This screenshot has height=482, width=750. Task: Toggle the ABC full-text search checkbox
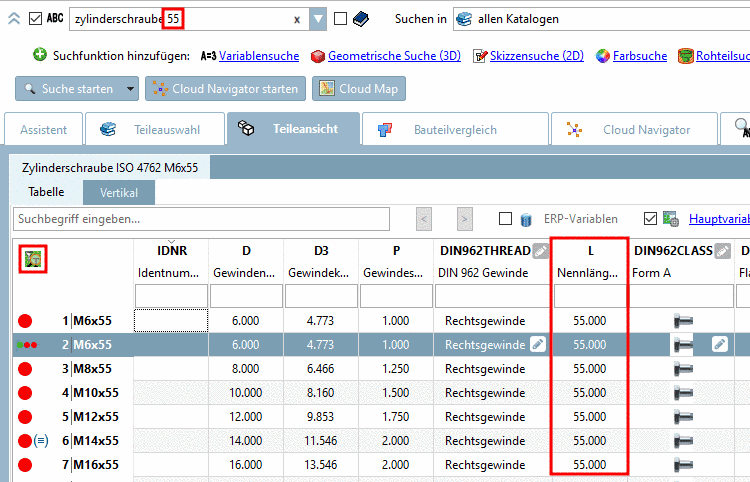[35, 19]
